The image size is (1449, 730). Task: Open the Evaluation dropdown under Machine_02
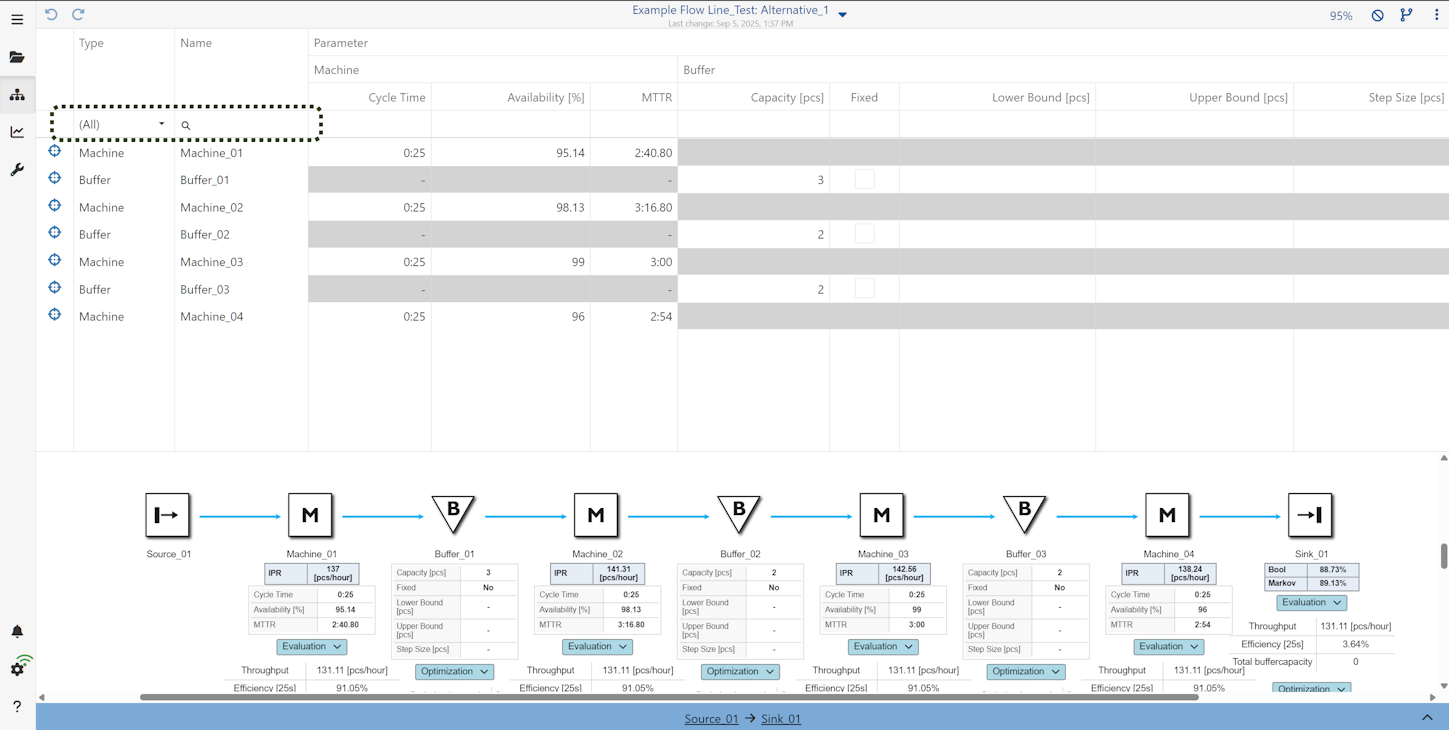pyautogui.click(x=596, y=646)
